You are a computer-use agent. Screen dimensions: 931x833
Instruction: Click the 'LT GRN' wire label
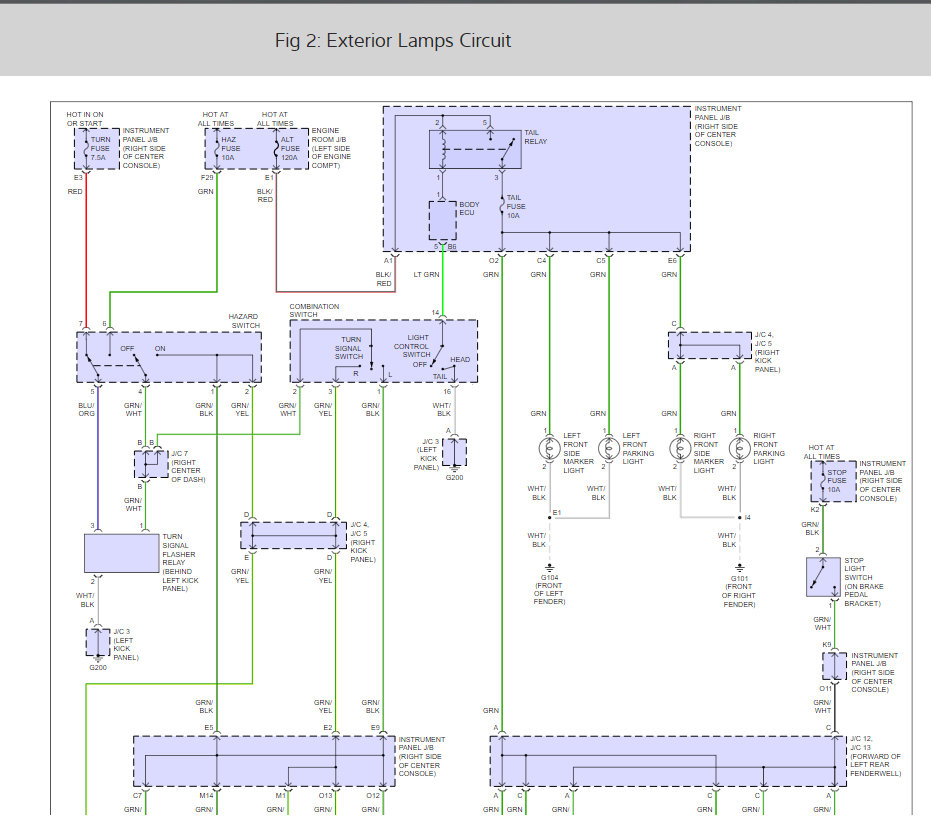click(x=426, y=274)
